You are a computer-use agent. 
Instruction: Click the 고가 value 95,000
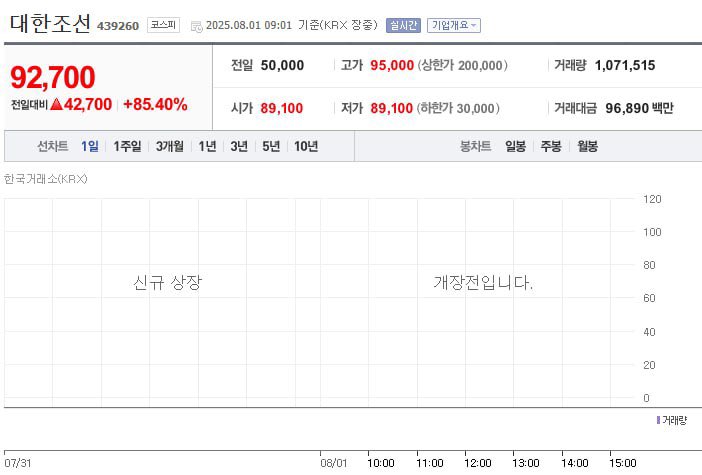392,65
